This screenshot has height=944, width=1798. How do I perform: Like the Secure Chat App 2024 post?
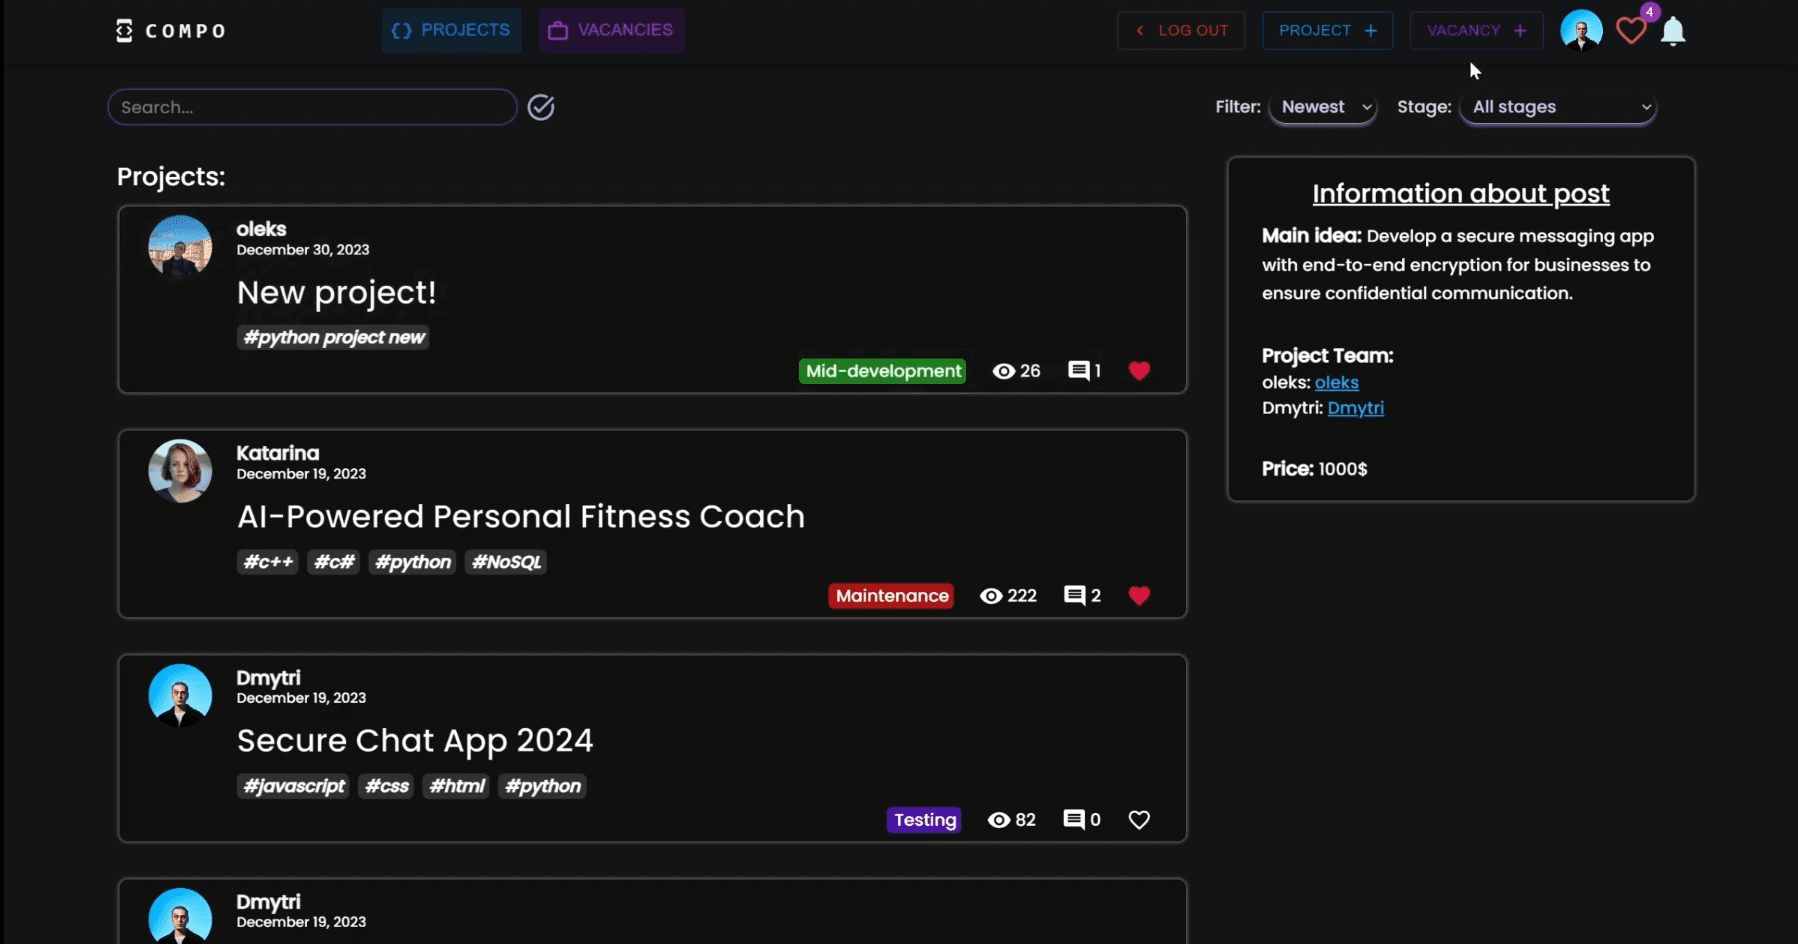tap(1139, 820)
